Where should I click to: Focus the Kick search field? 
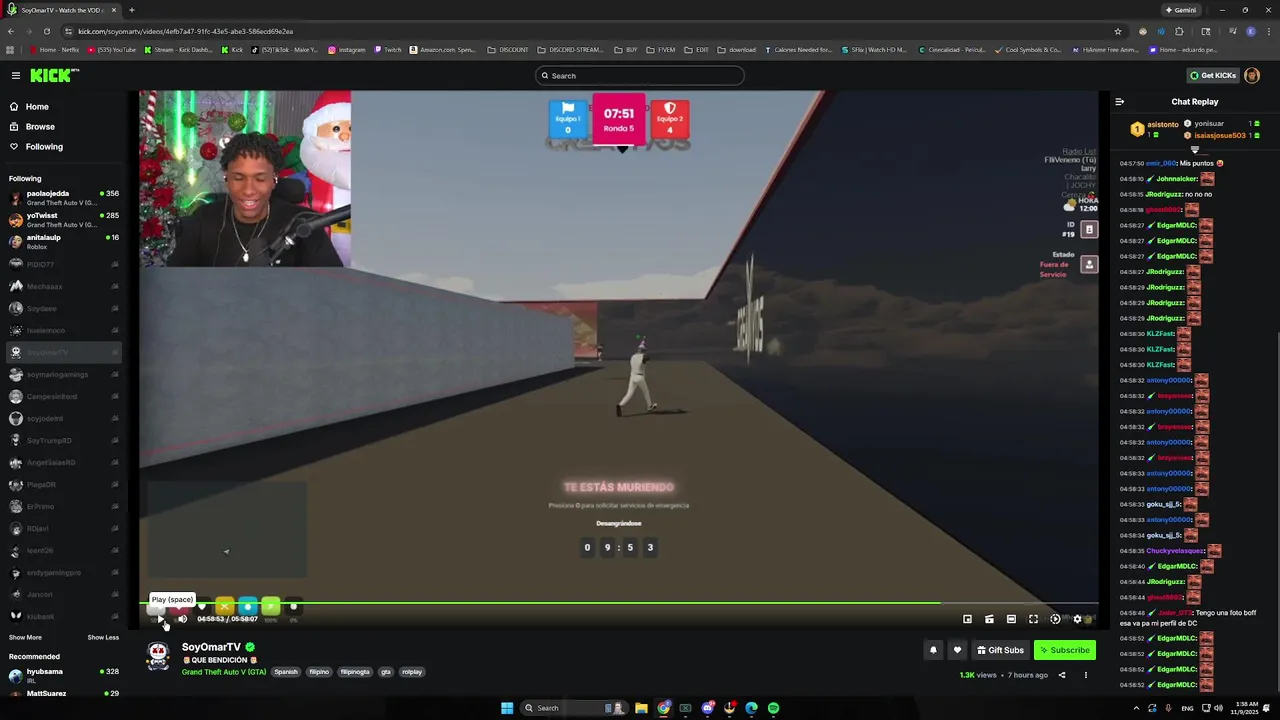[640, 76]
